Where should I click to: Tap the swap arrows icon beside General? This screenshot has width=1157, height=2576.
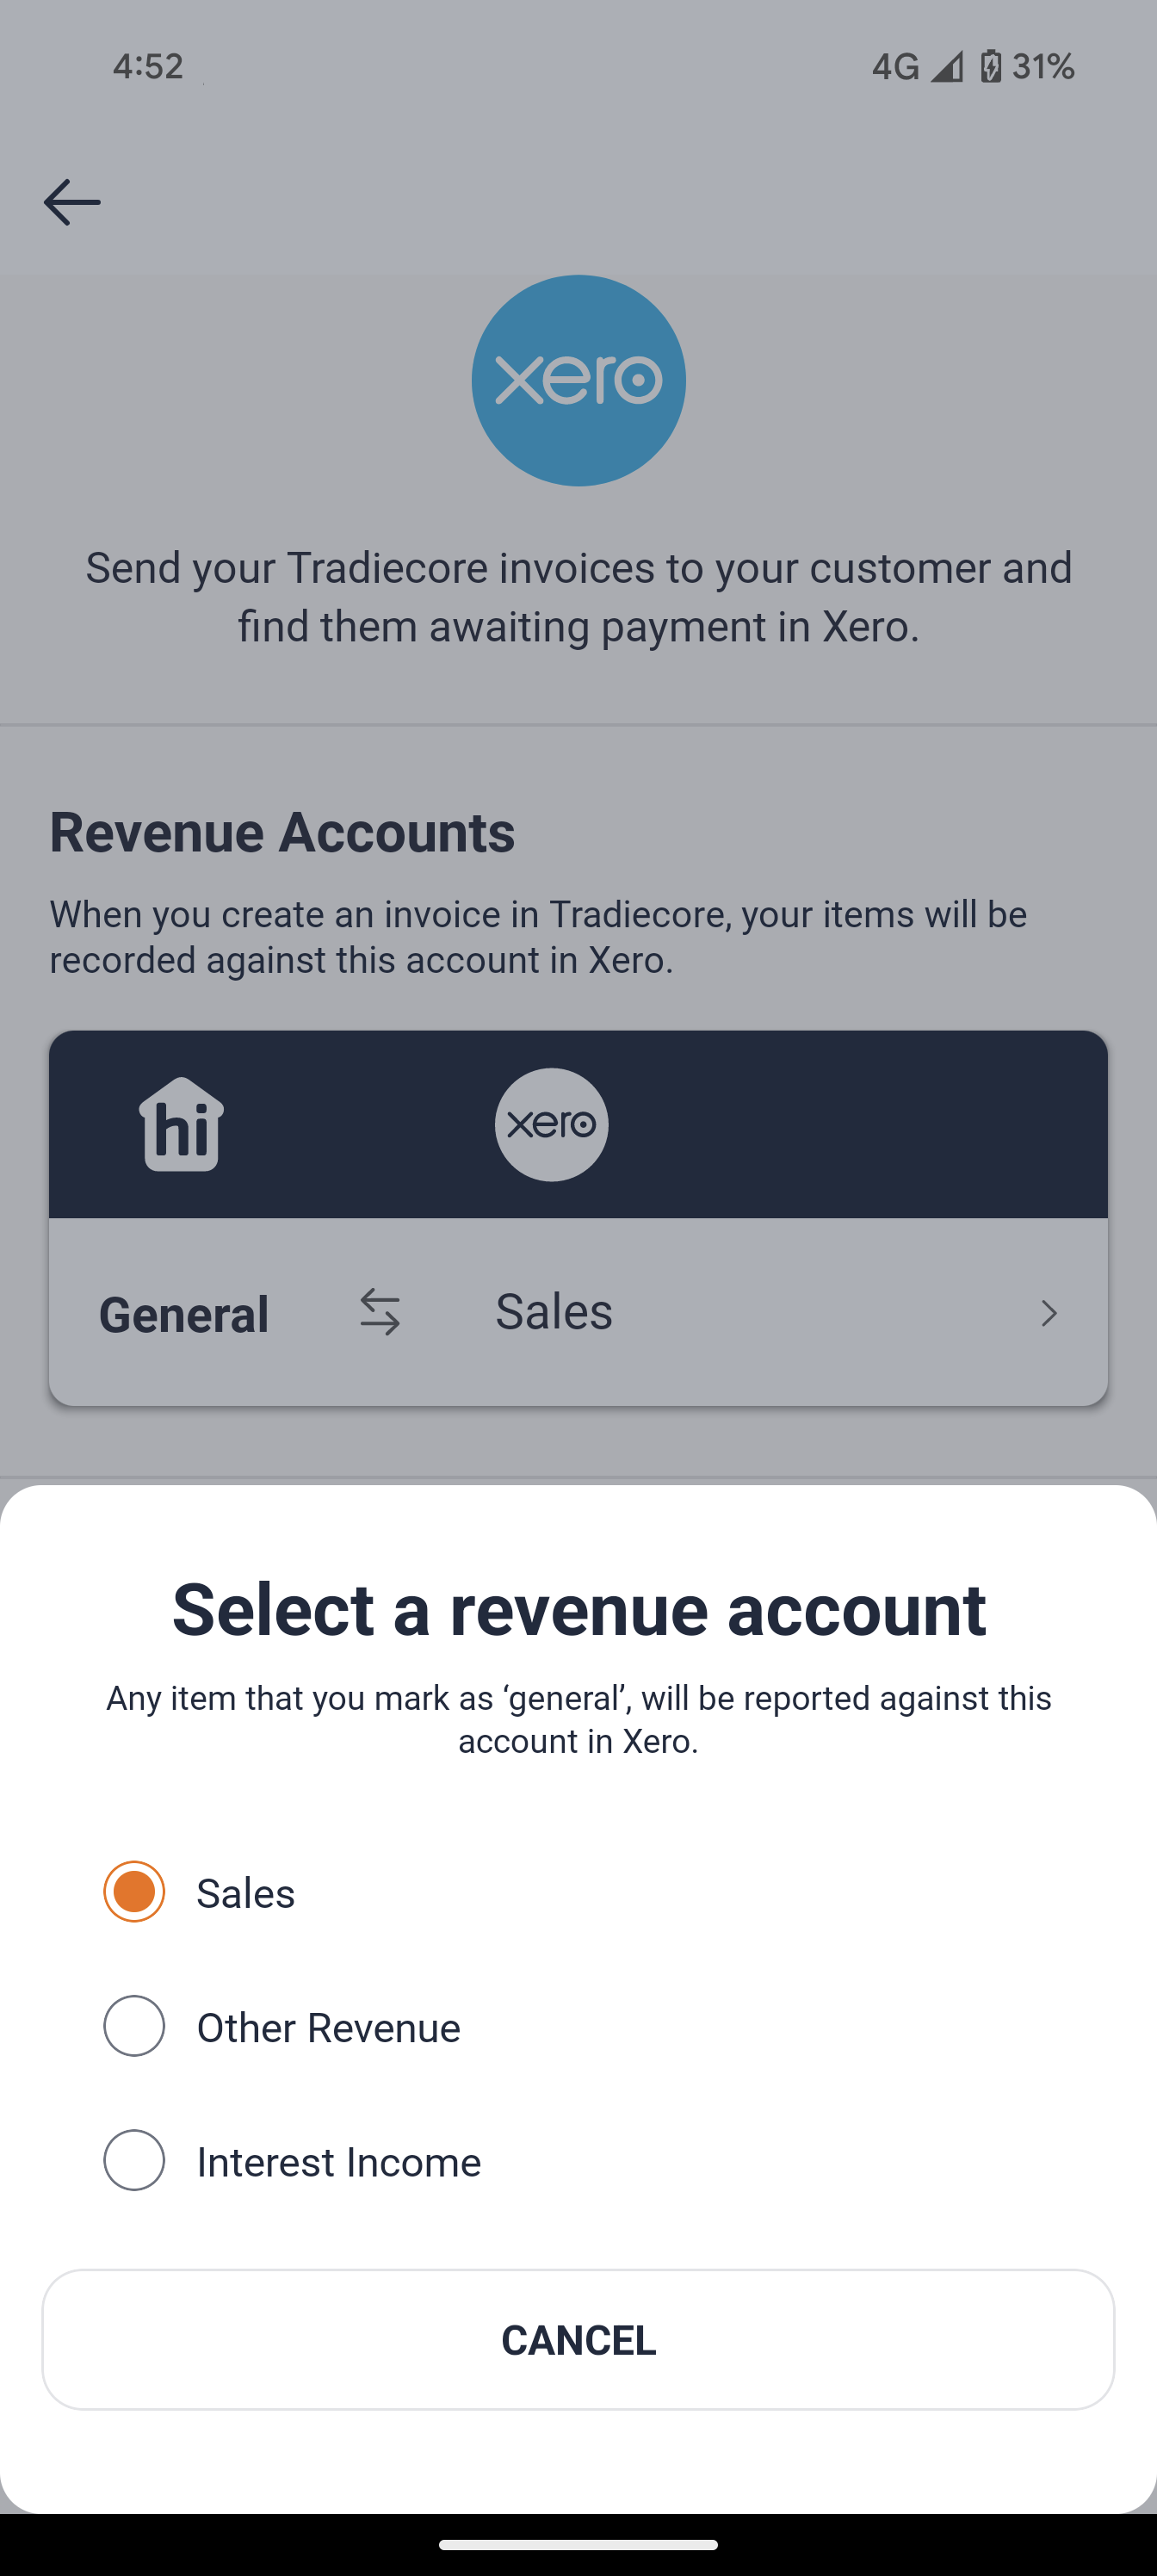(380, 1312)
